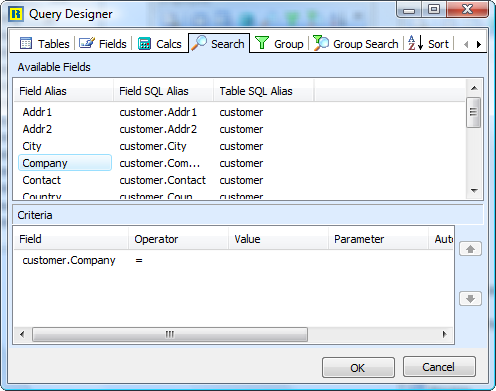The width and height of the screenshot is (496, 391).
Task: Select the Group funnel tab
Action: tap(279, 44)
